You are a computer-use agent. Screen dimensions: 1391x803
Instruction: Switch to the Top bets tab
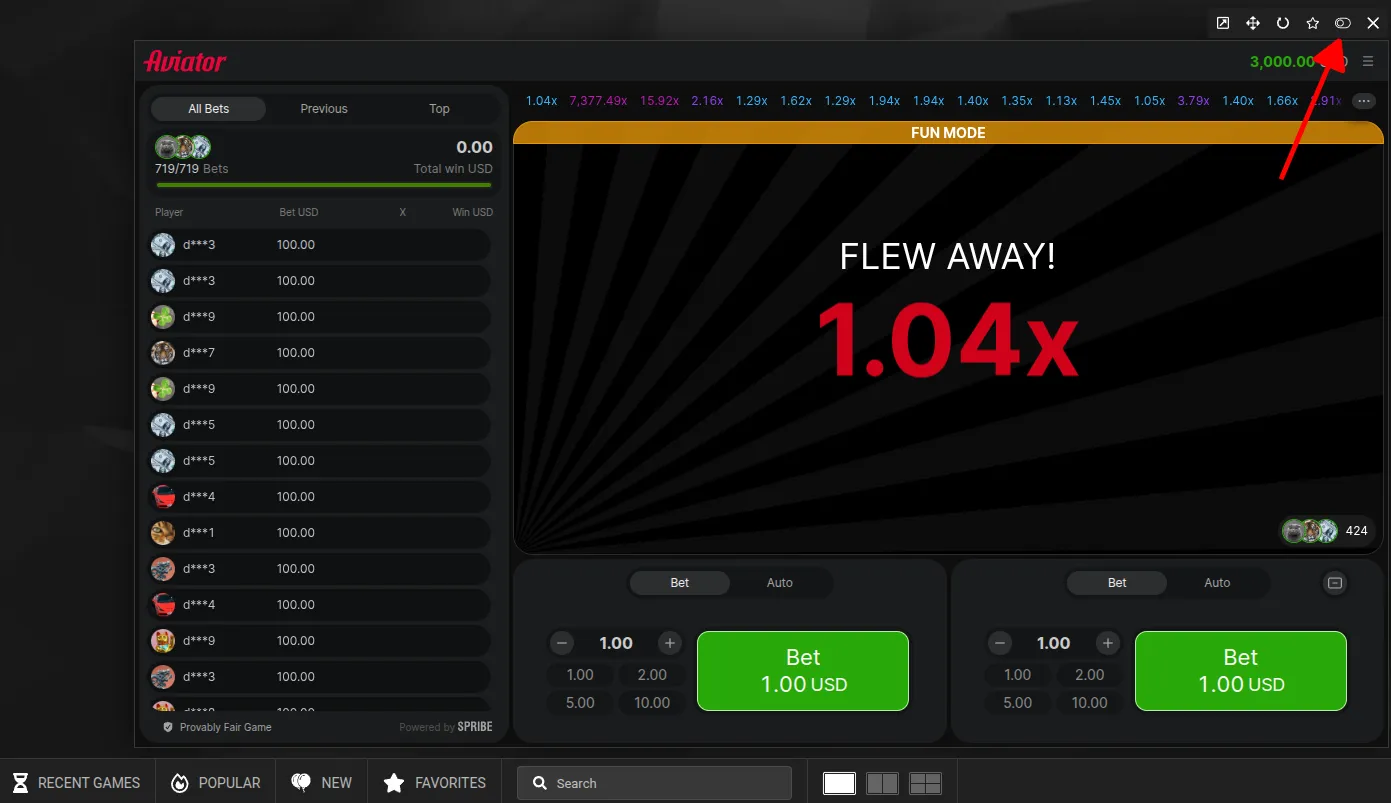439,109
